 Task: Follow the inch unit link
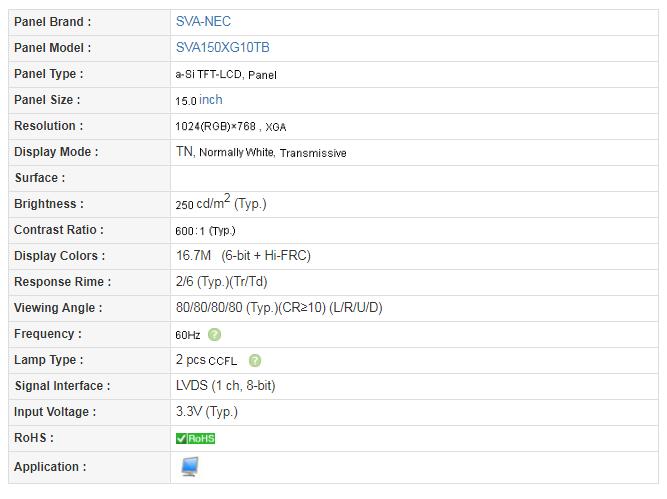tap(211, 100)
